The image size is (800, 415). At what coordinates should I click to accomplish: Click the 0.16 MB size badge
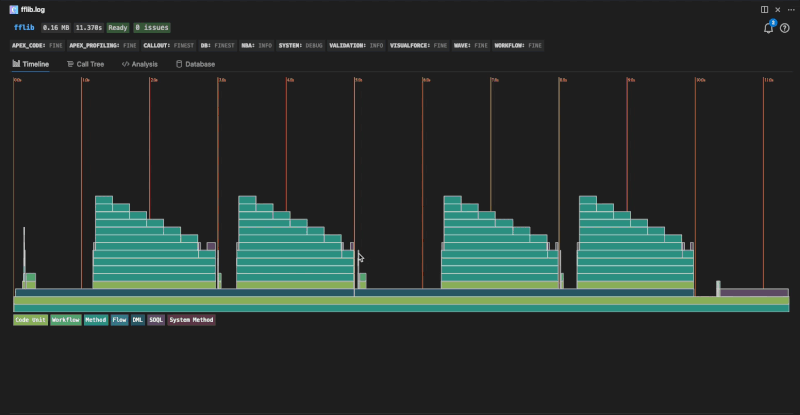56,28
